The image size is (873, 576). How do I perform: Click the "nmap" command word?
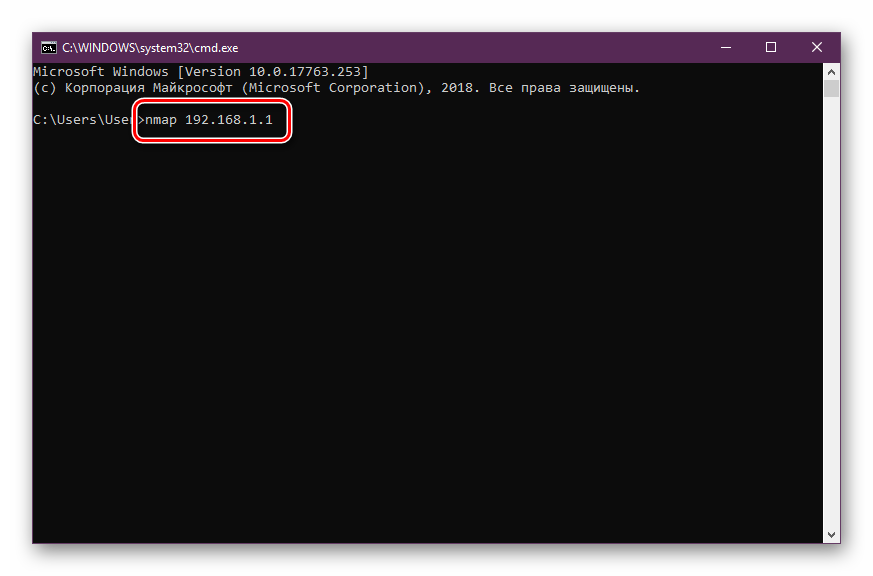coord(161,120)
